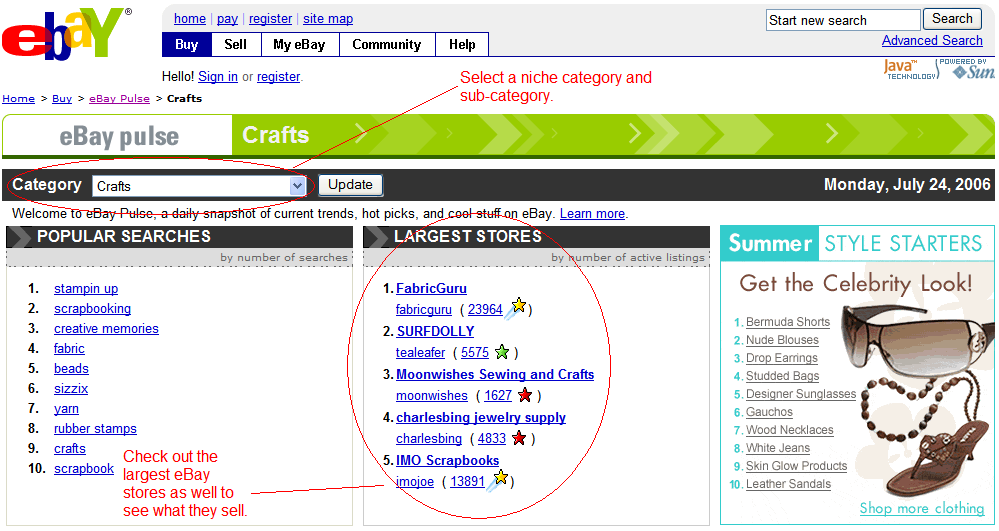Click into the Start new search field

tap(842, 20)
